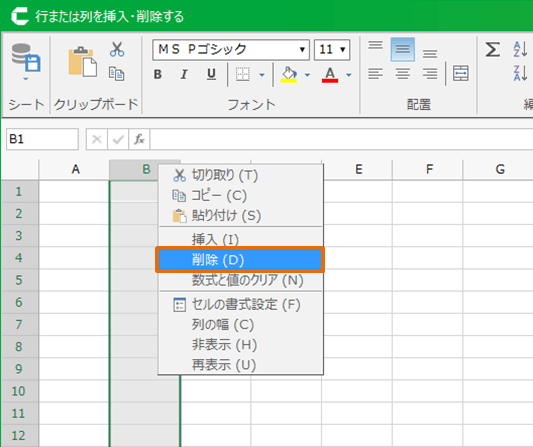
Task: Select column A header
Action: 74,169
